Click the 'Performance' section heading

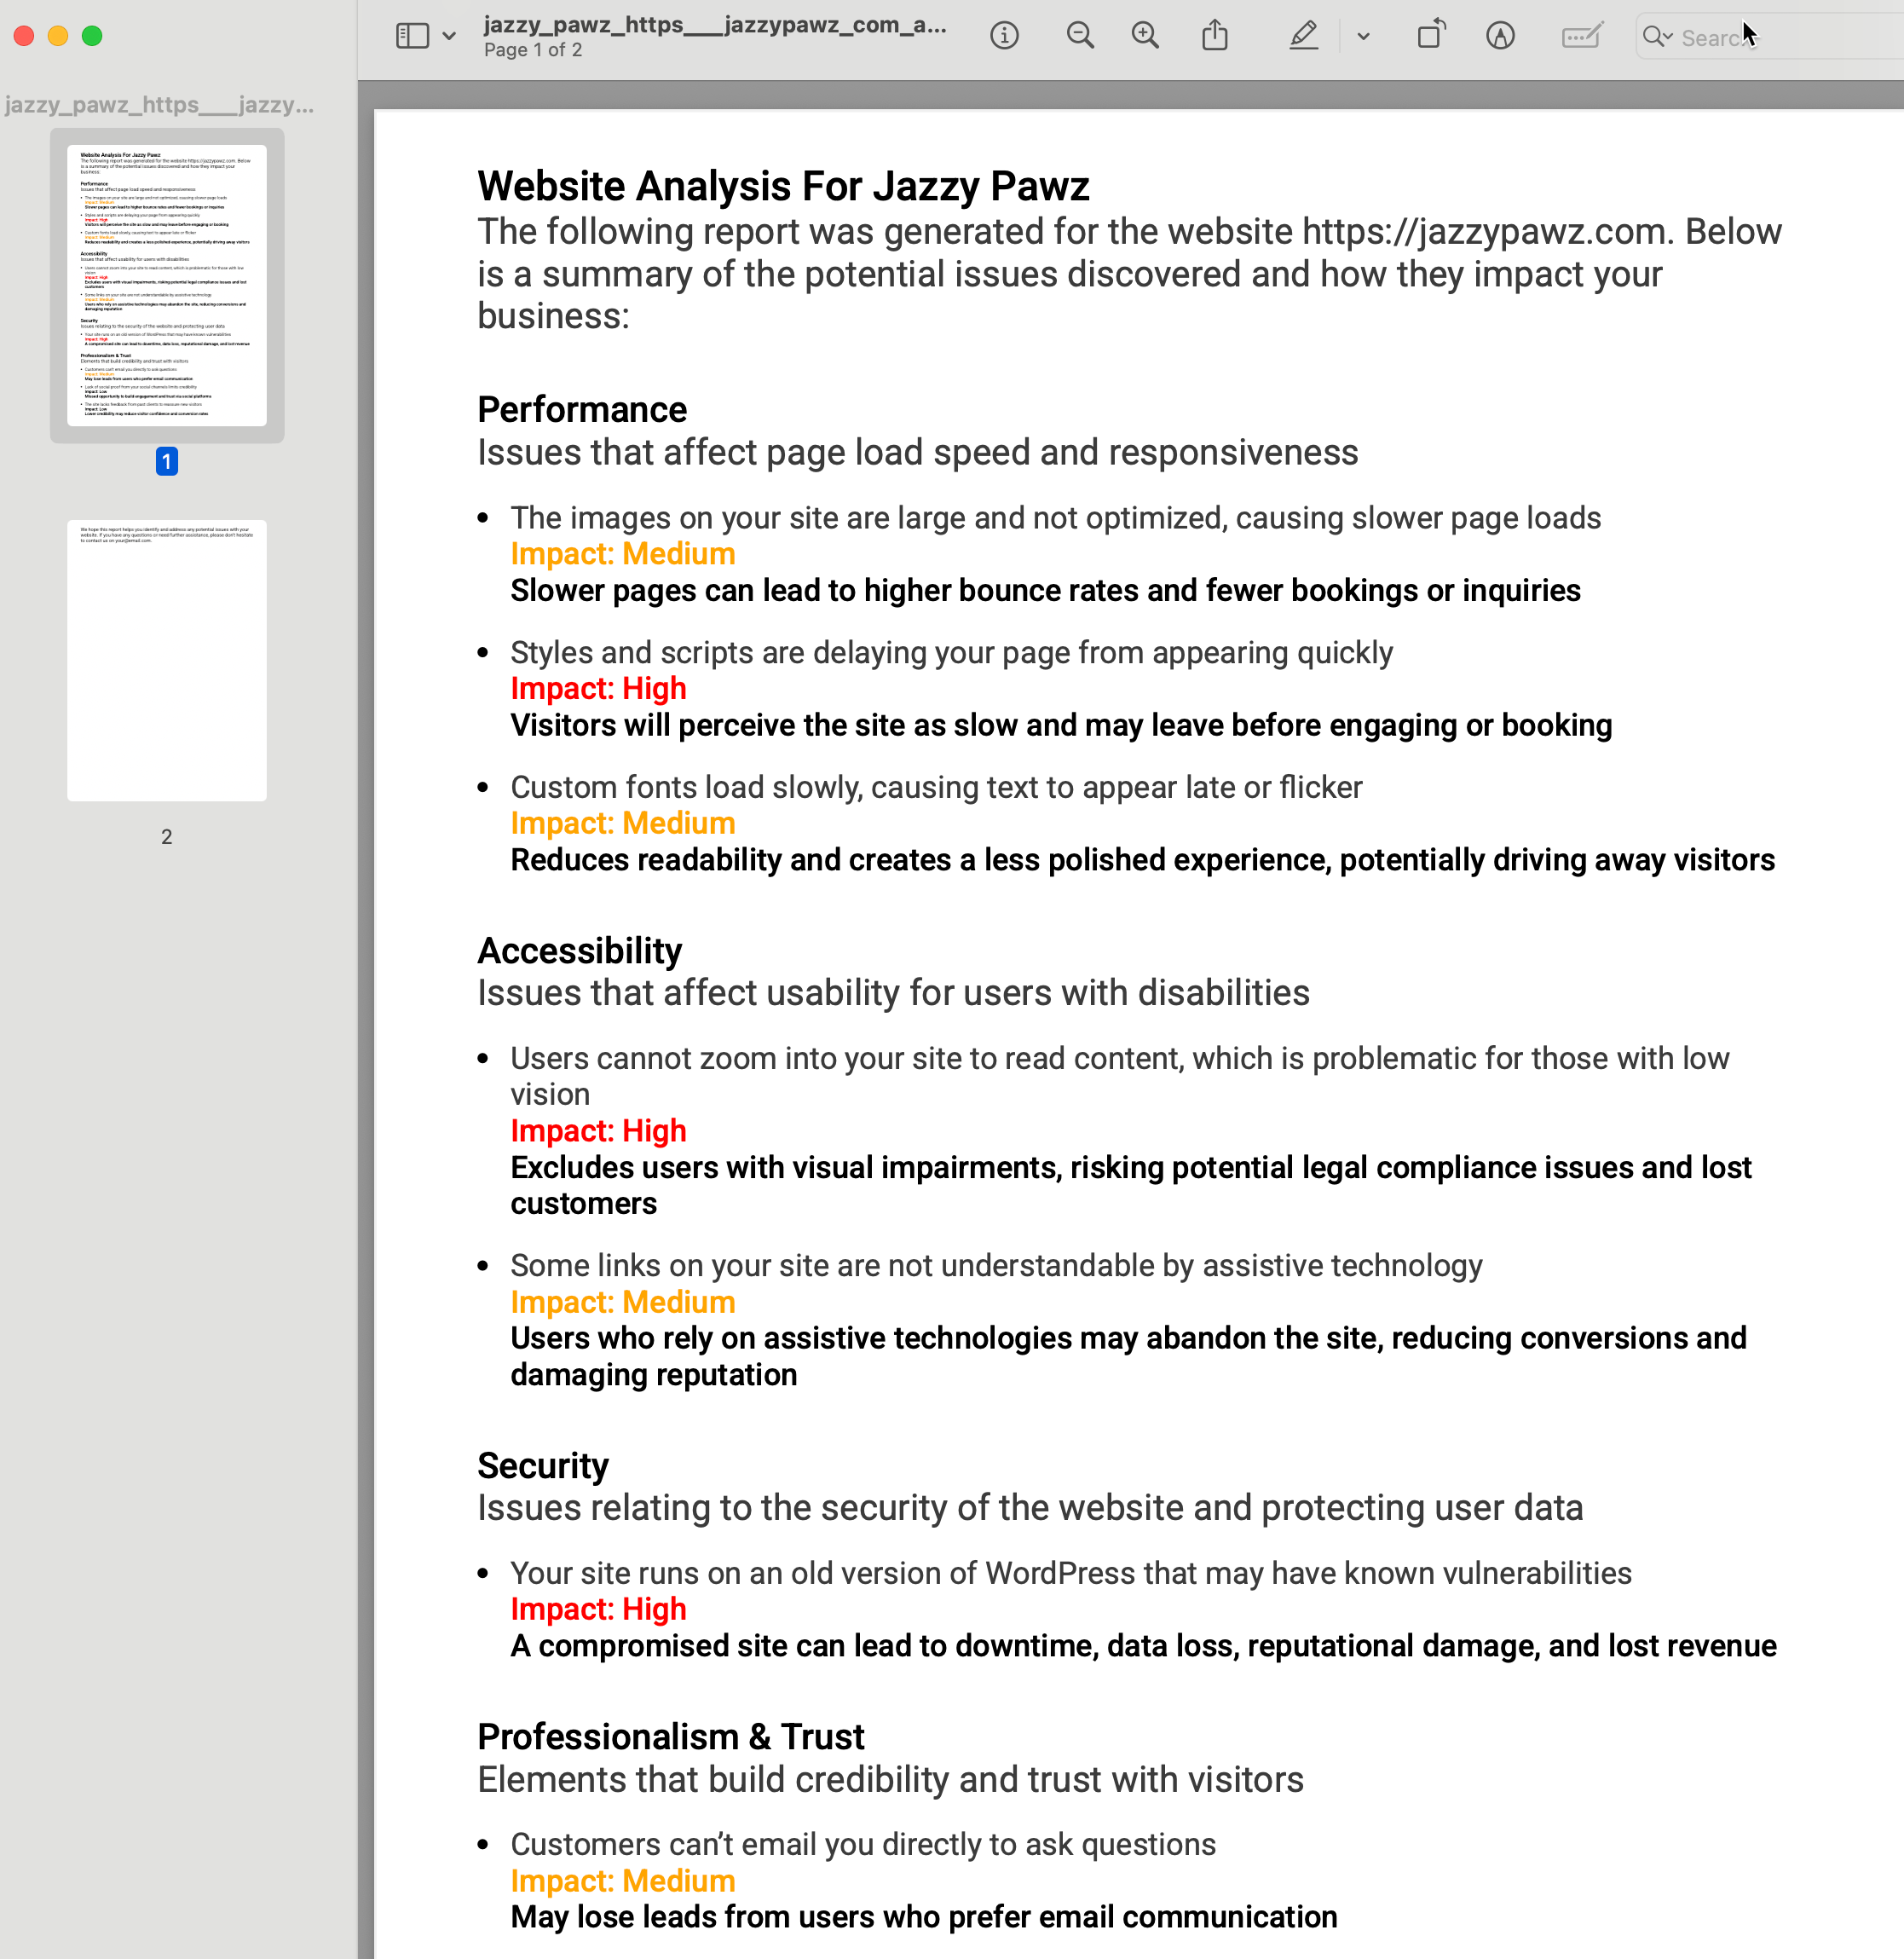click(582, 409)
